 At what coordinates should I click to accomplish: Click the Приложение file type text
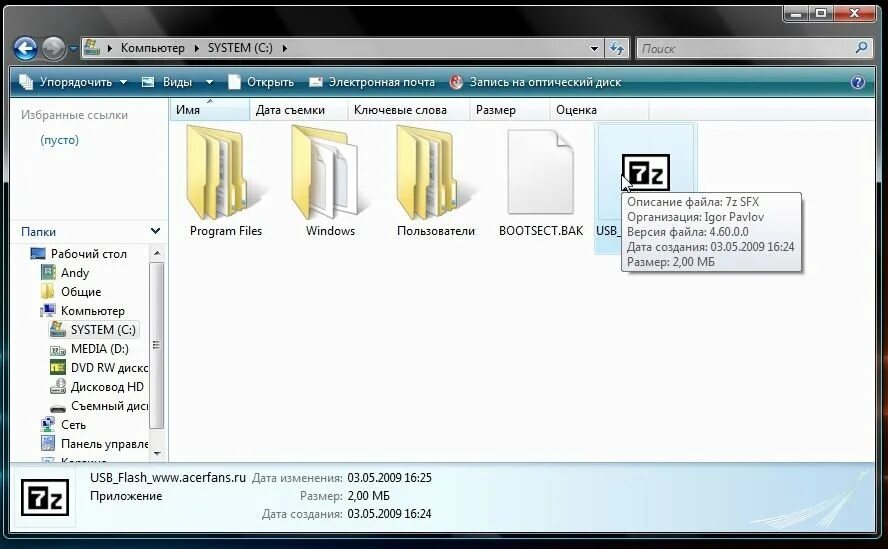[126, 496]
